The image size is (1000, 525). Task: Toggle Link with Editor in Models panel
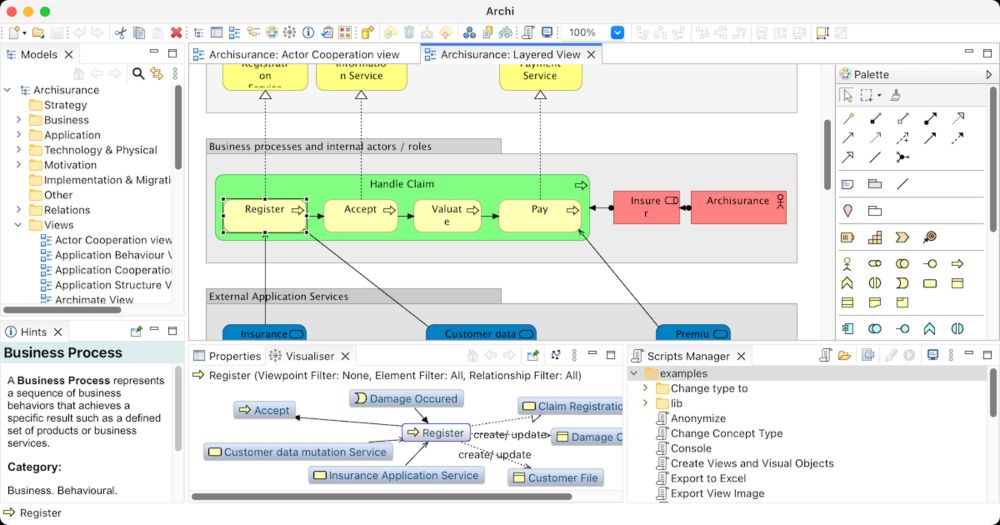click(156, 74)
